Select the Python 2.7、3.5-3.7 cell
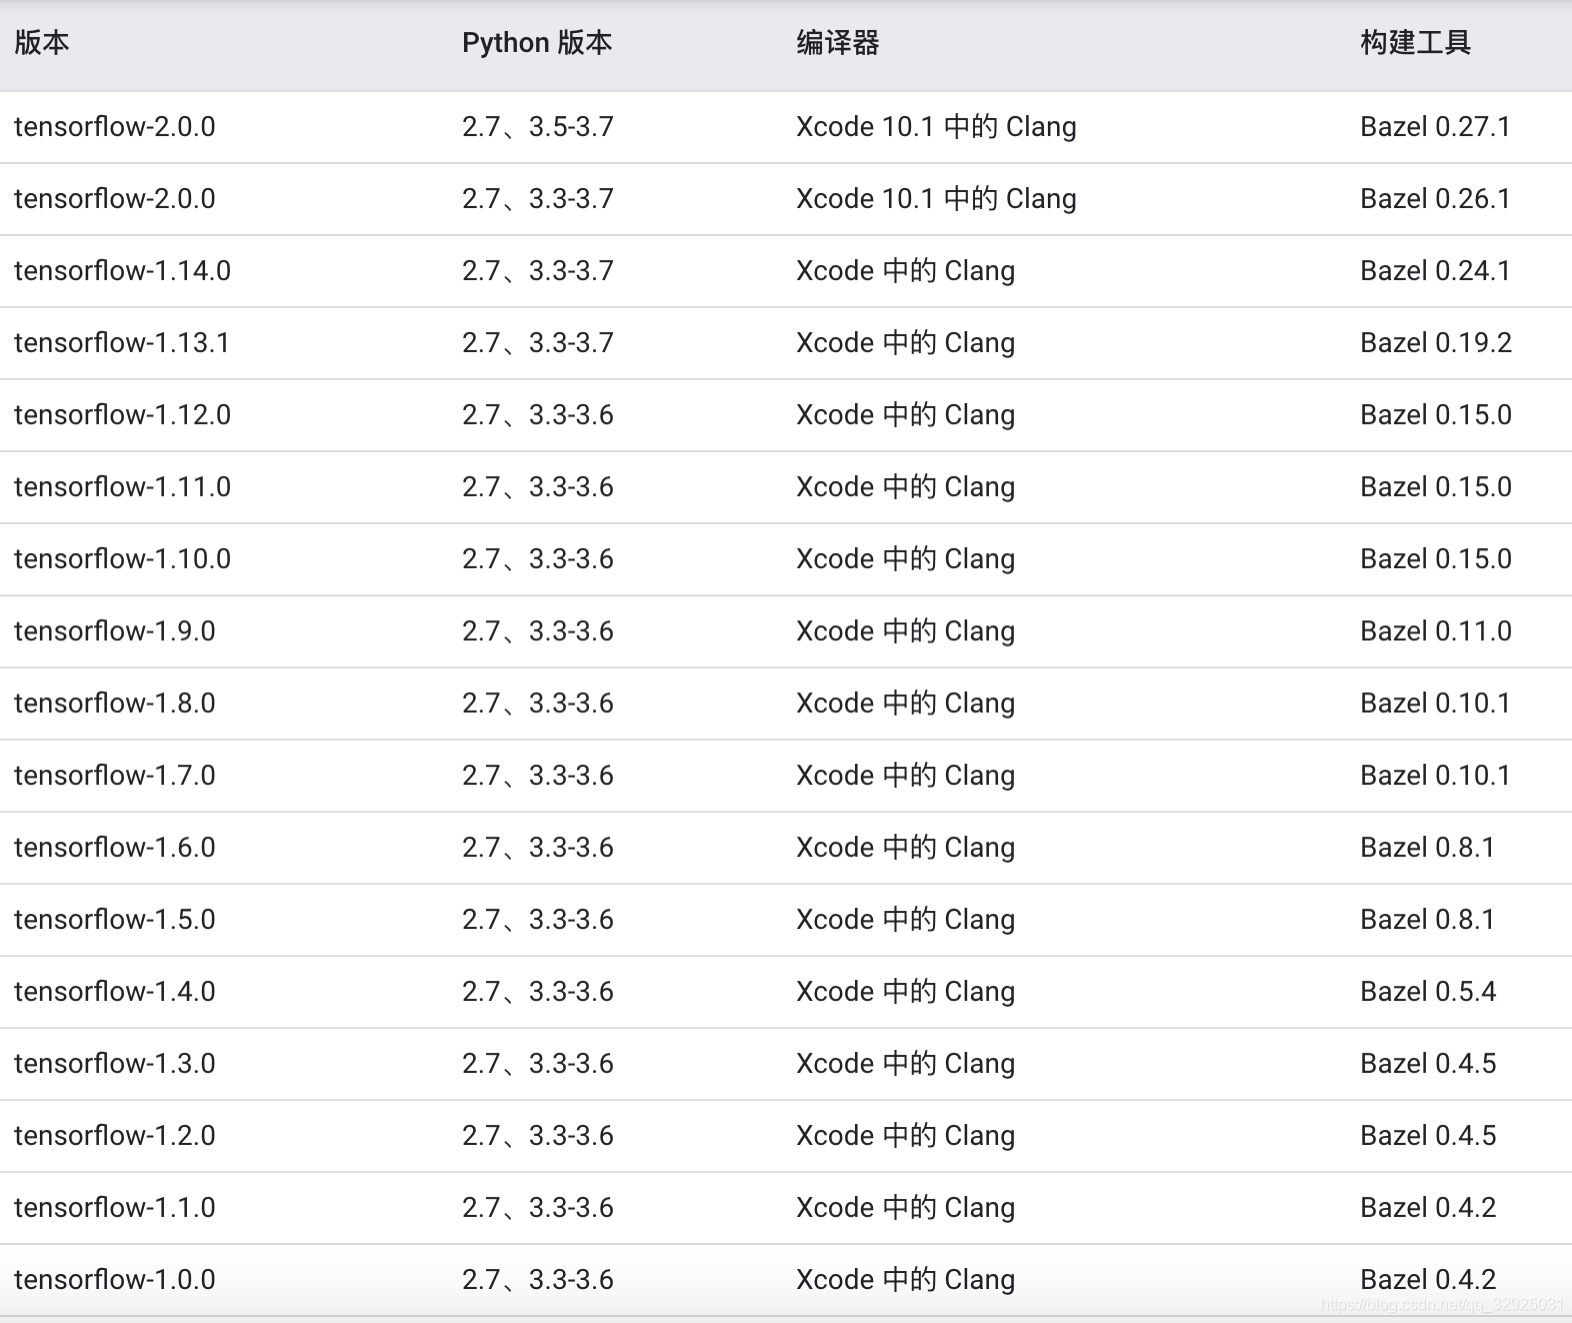 pyautogui.click(x=538, y=127)
